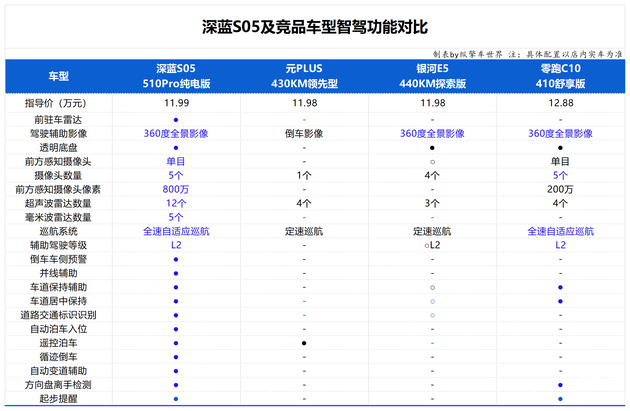The image size is (630, 411).
Task: Click the 11.99 price for 深蓝S05
Action: pos(176,103)
